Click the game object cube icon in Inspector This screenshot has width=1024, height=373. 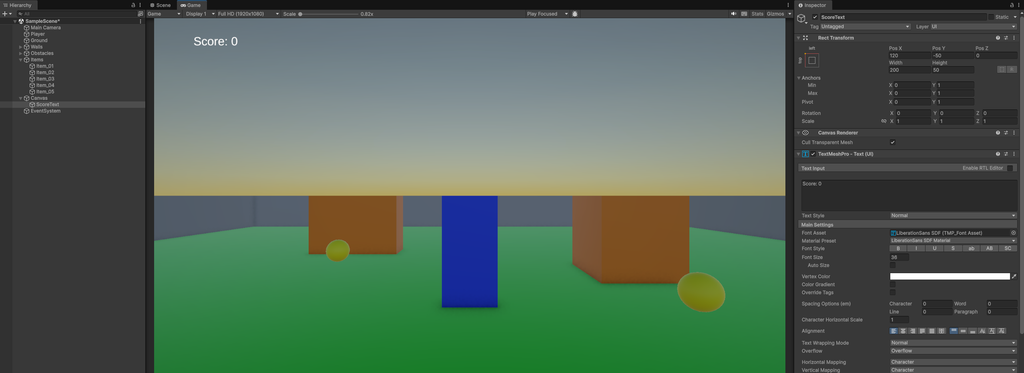[x=801, y=18]
